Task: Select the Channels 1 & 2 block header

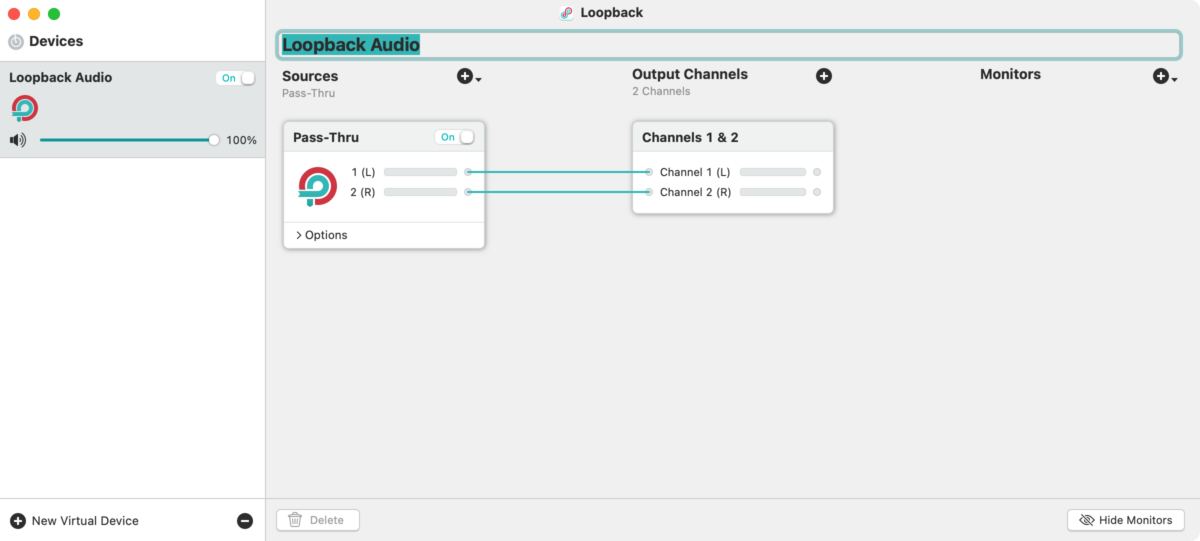Action: point(733,137)
